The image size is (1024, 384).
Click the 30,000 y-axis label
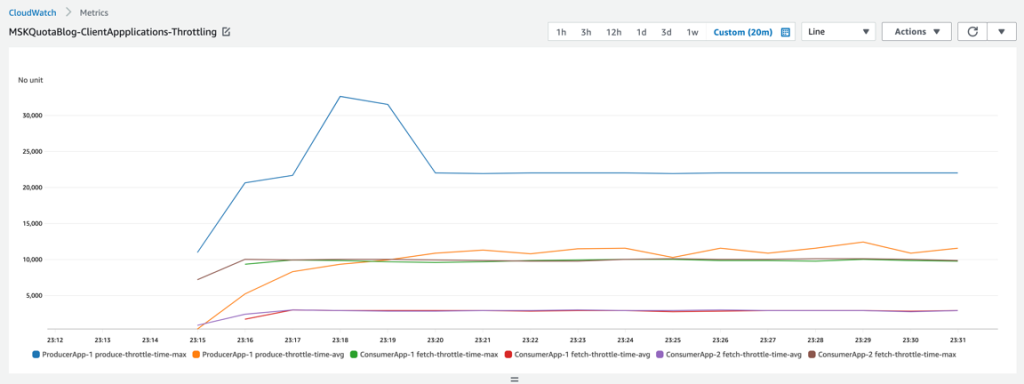[32, 116]
